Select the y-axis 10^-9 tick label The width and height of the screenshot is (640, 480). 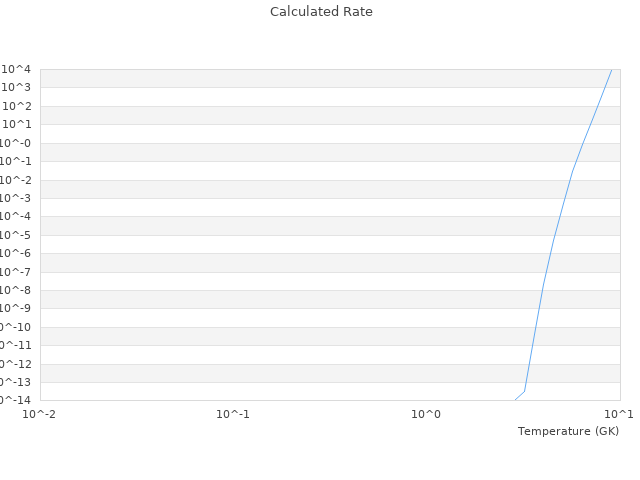15,308
